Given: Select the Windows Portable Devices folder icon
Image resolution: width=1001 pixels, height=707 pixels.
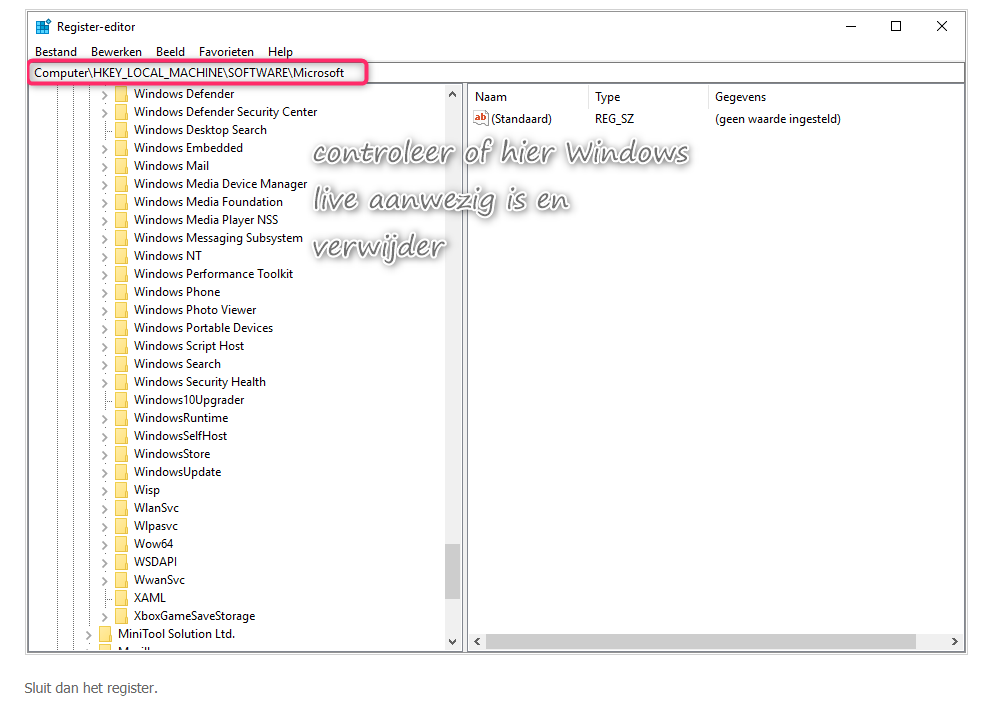Looking at the screenshot, I should (x=121, y=328).
